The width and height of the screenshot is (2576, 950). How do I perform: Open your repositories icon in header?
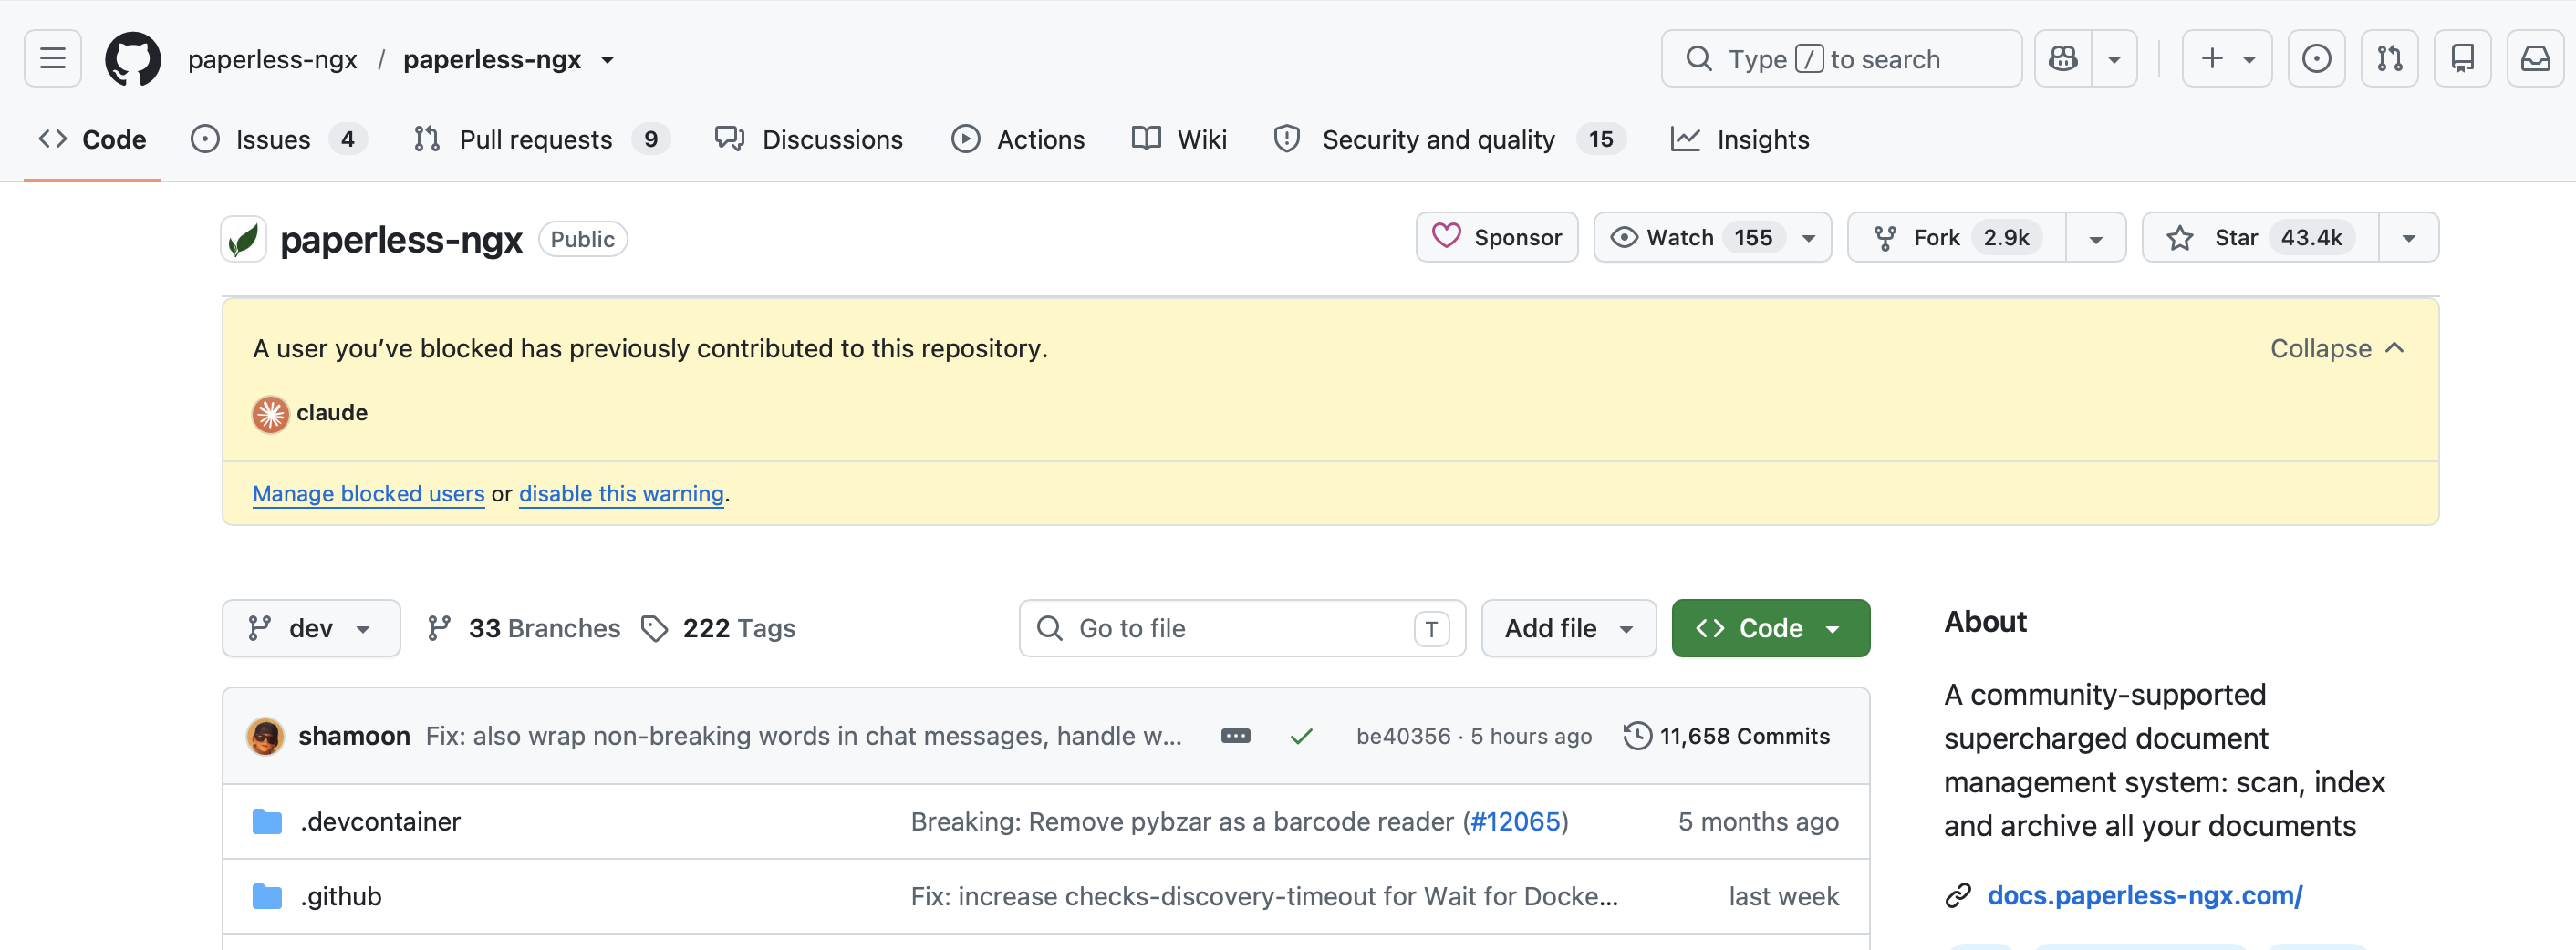[2462, 59]
